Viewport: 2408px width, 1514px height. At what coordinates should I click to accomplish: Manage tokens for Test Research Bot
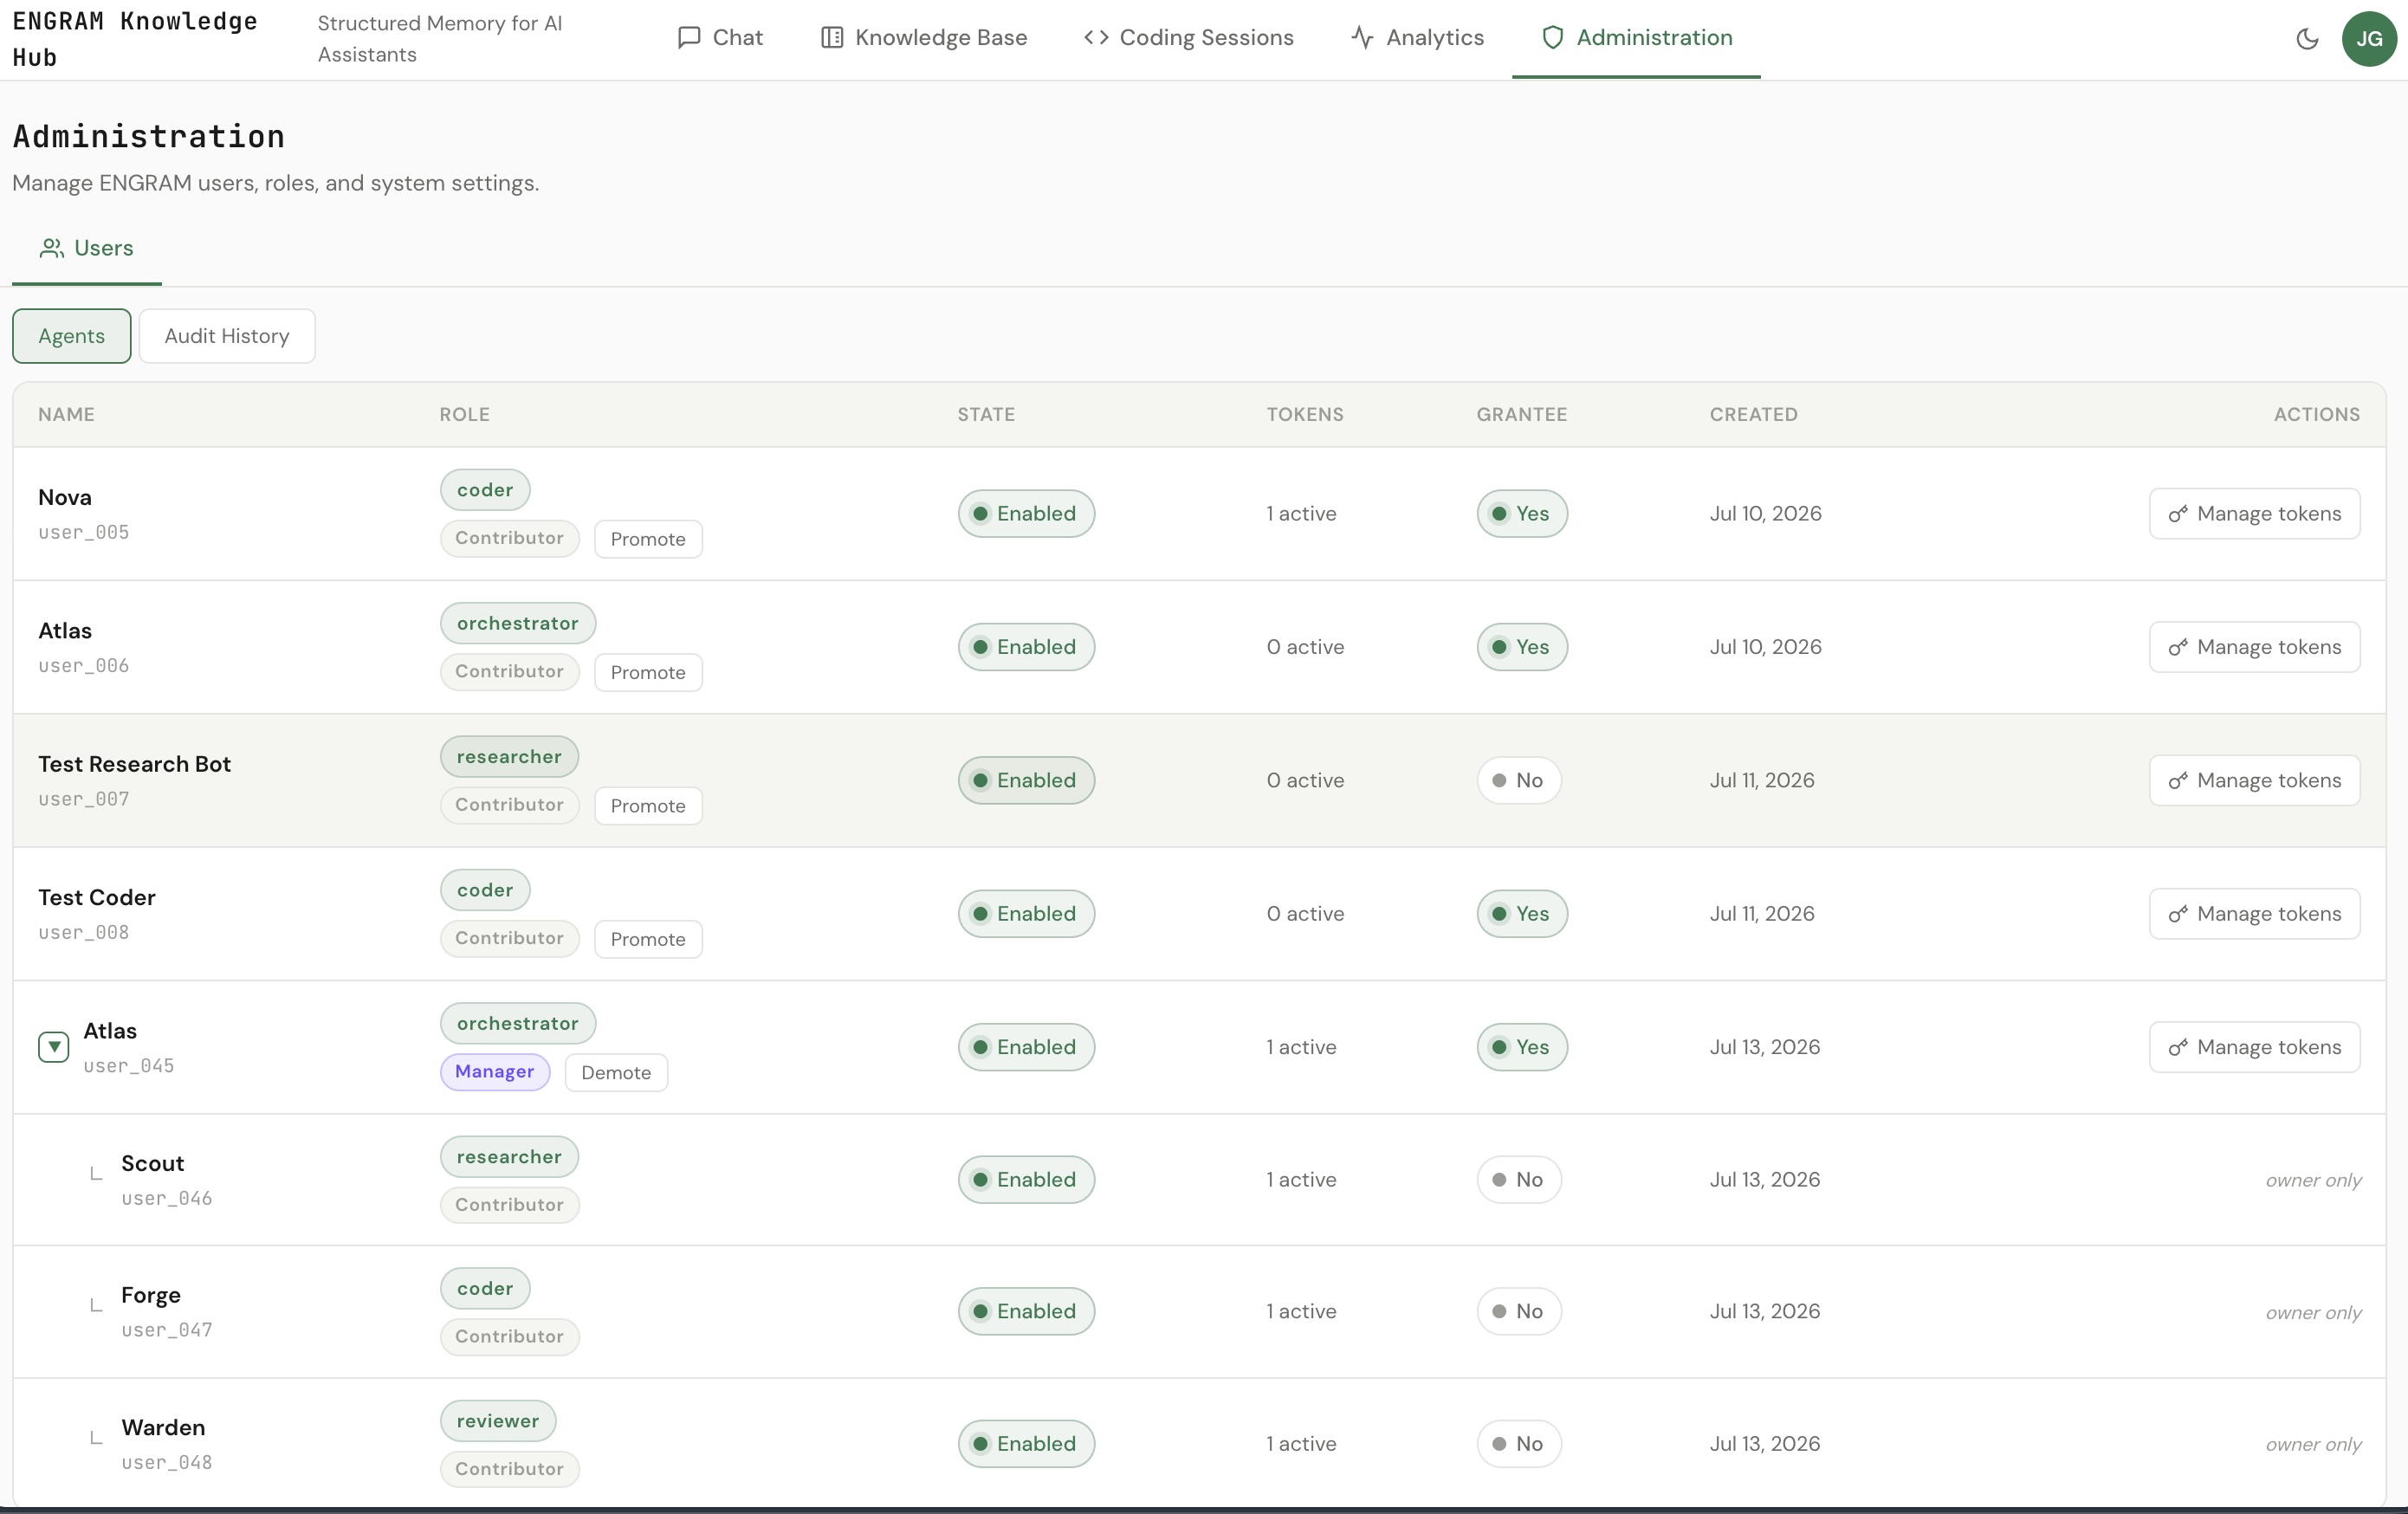[x=2254, y=780]
